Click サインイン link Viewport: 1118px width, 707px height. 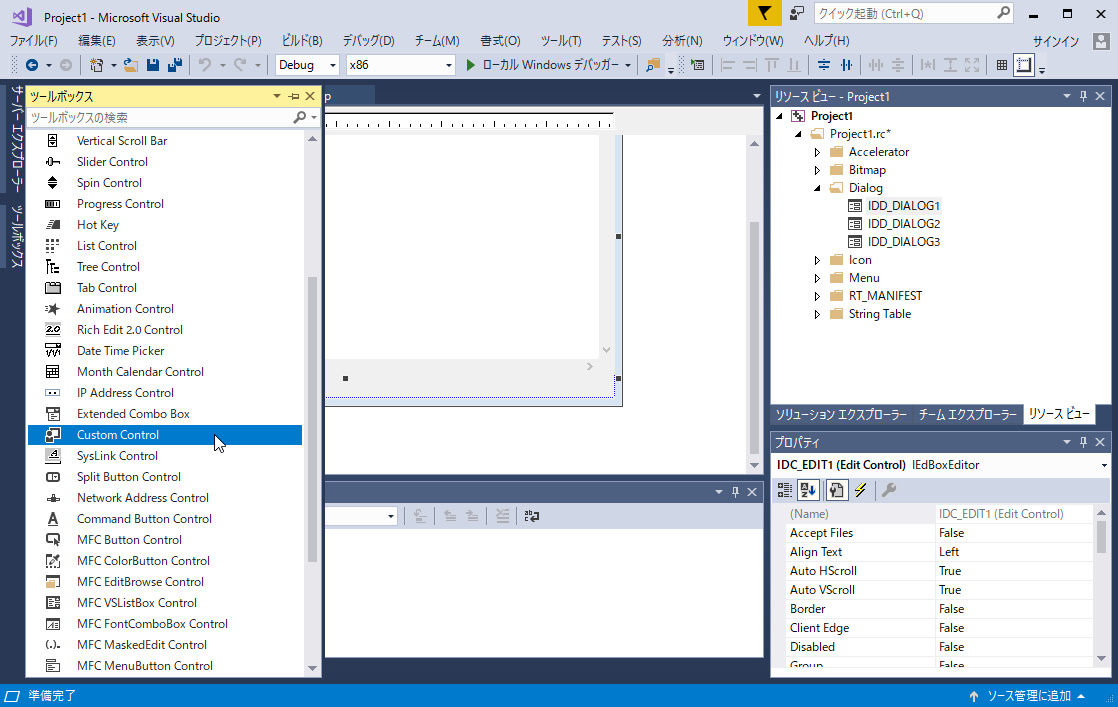(1056, 41)
